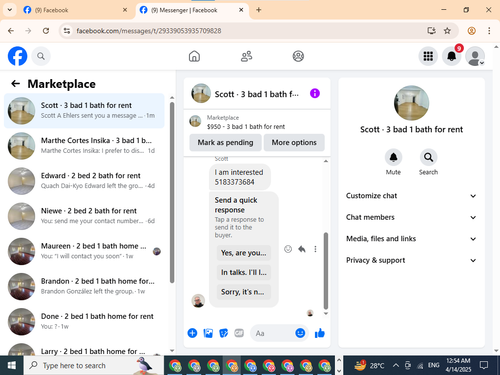The image size is (500, 375).
Task: Send the 'Yes, are you...' quick response
Action: [244, 253]
